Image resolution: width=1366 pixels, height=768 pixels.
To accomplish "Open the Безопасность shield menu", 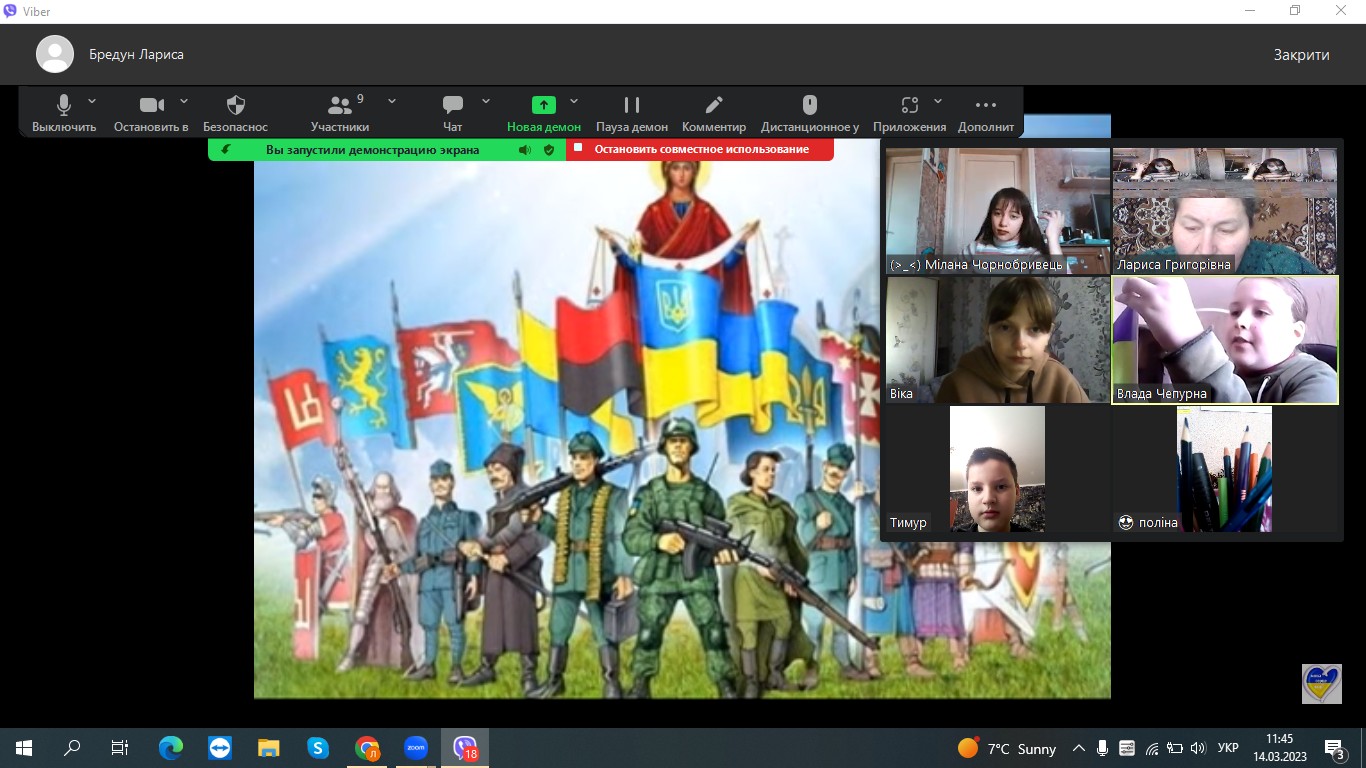I will click(236, 112).
